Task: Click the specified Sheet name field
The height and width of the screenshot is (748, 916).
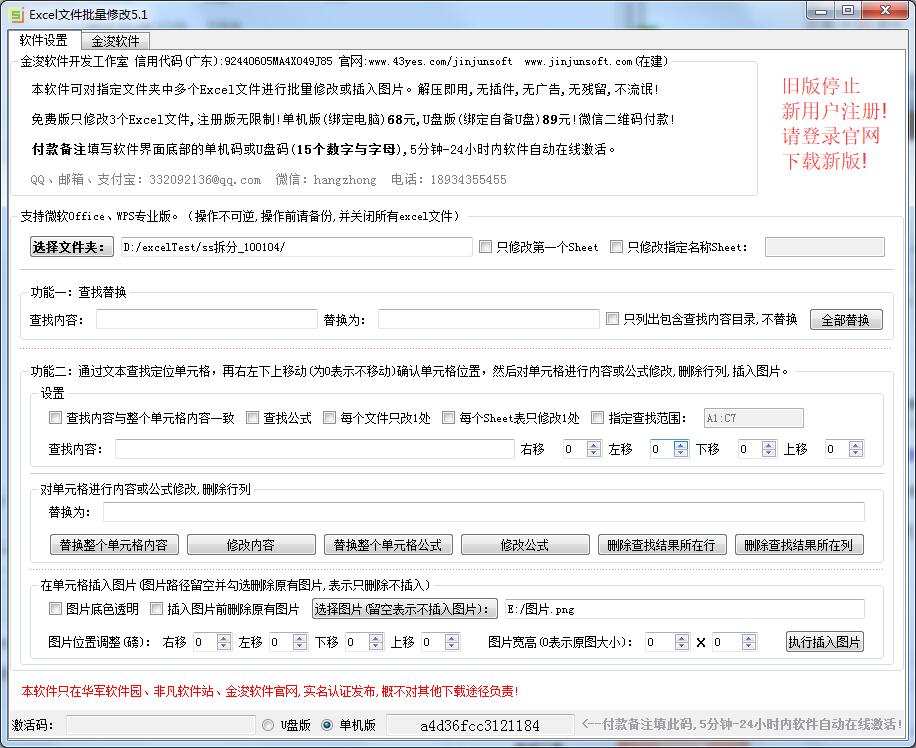Action: coord(824,247)
